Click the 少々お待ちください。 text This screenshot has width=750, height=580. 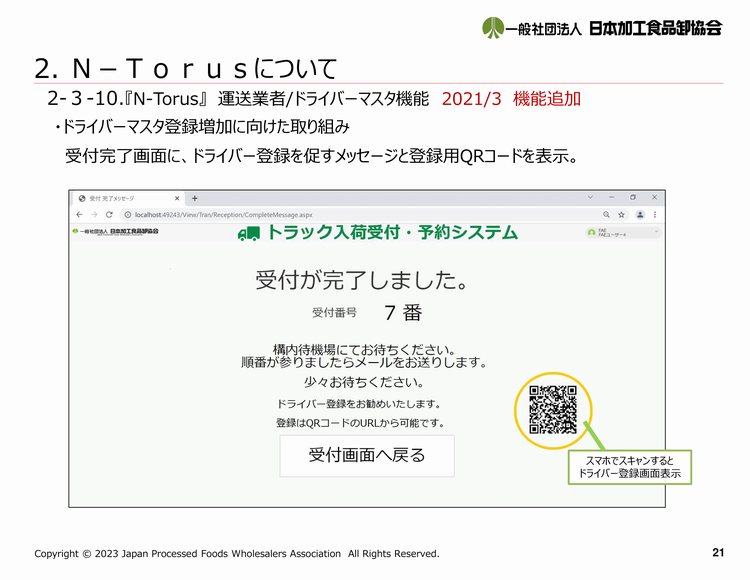pos(364,382)
